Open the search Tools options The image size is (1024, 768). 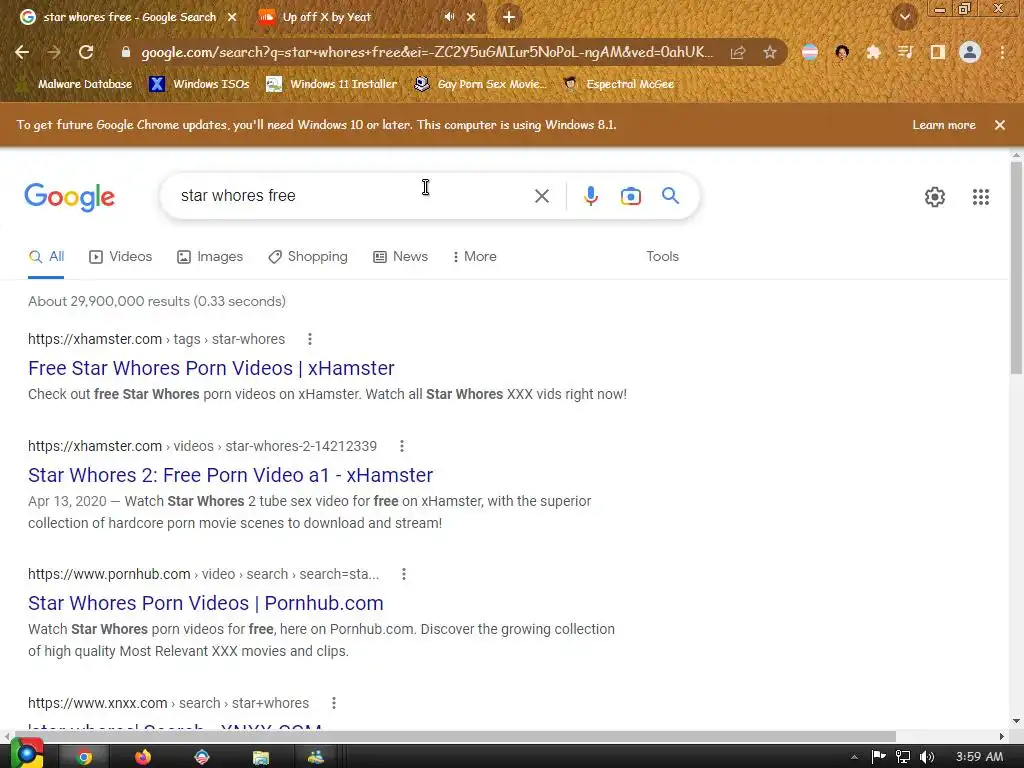pos(662,257)
